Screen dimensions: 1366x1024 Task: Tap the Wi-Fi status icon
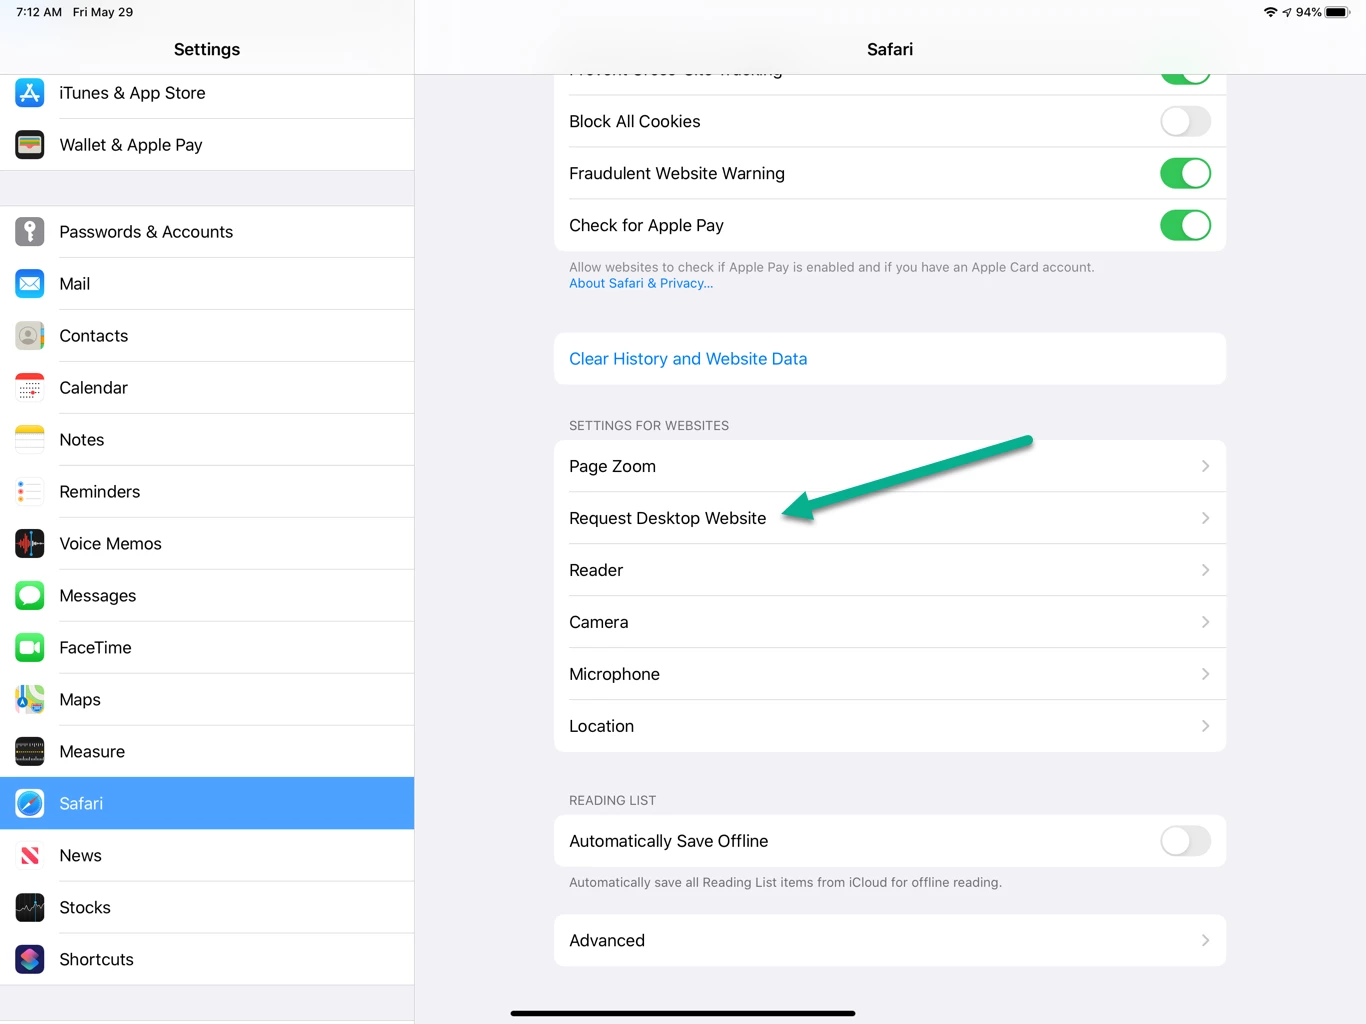point(1270,12)
